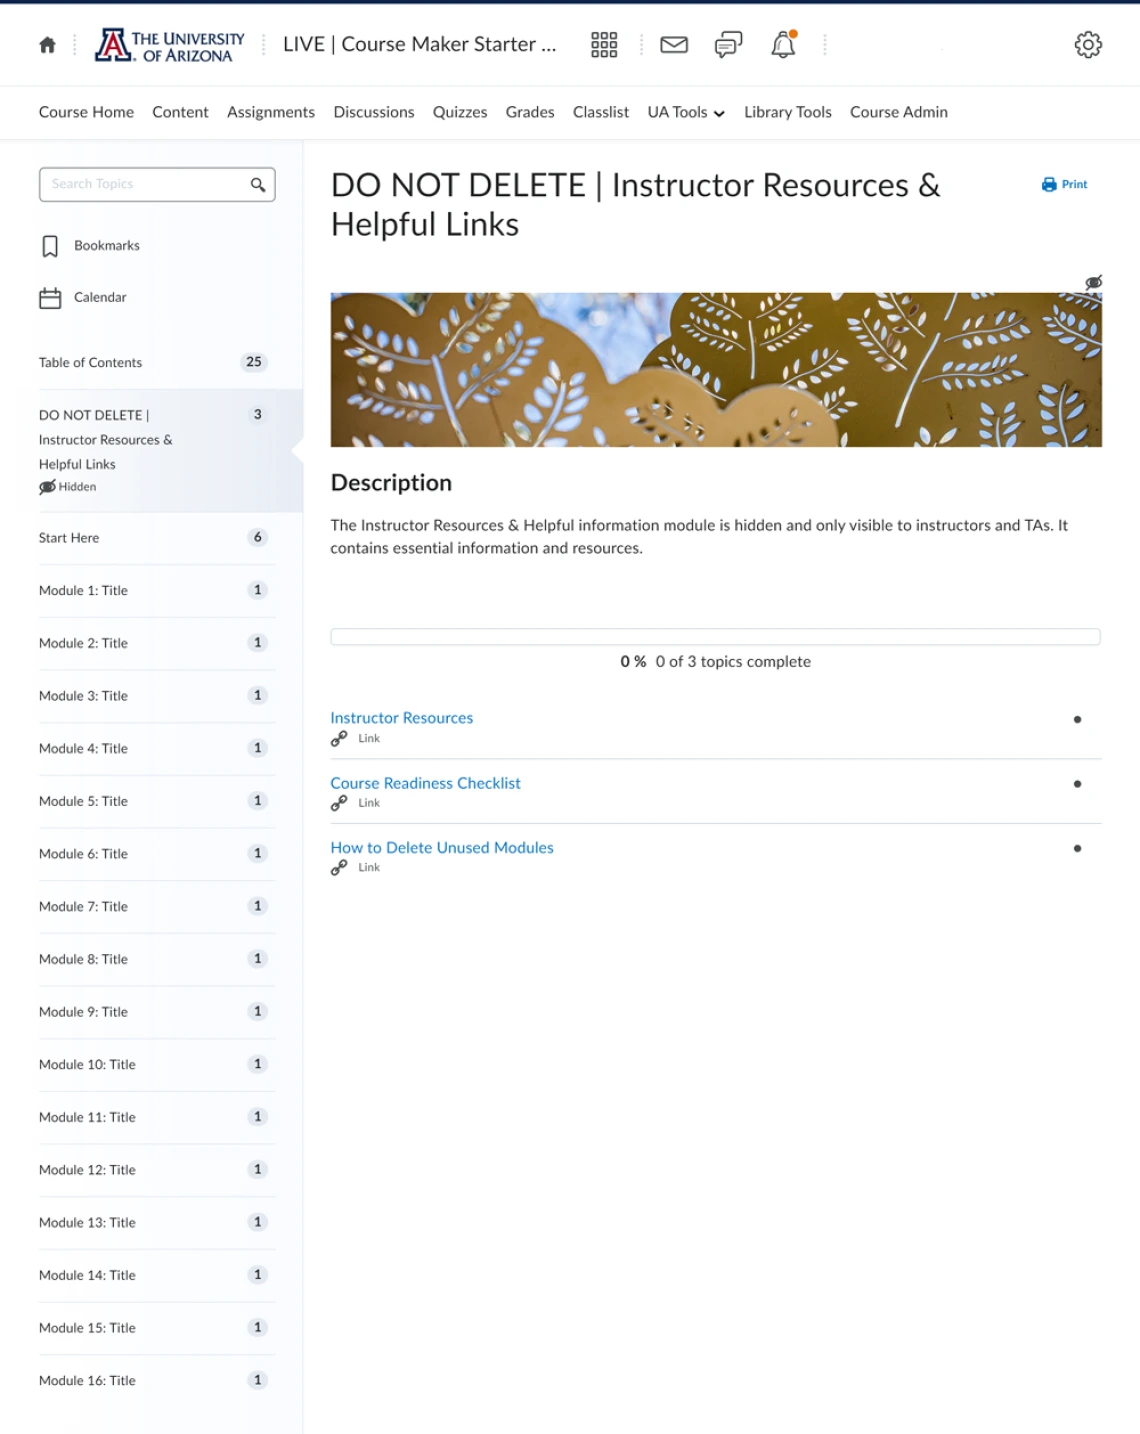Select Module 6: Title in the sidebar
Viewport: 1140px width, 1434px height.
157,854
